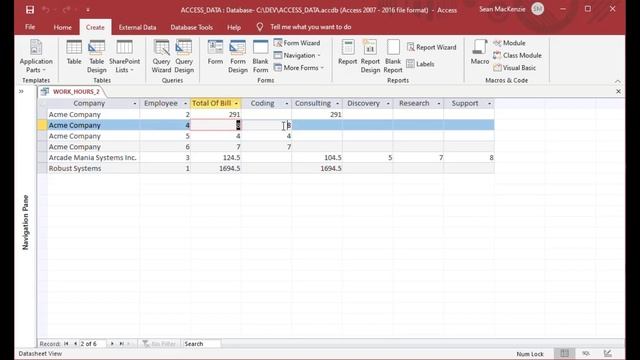This screenshot has height=360, width=640.
Task: Open Discovery column filter dropdown
Action: click(x=388, y=104)
